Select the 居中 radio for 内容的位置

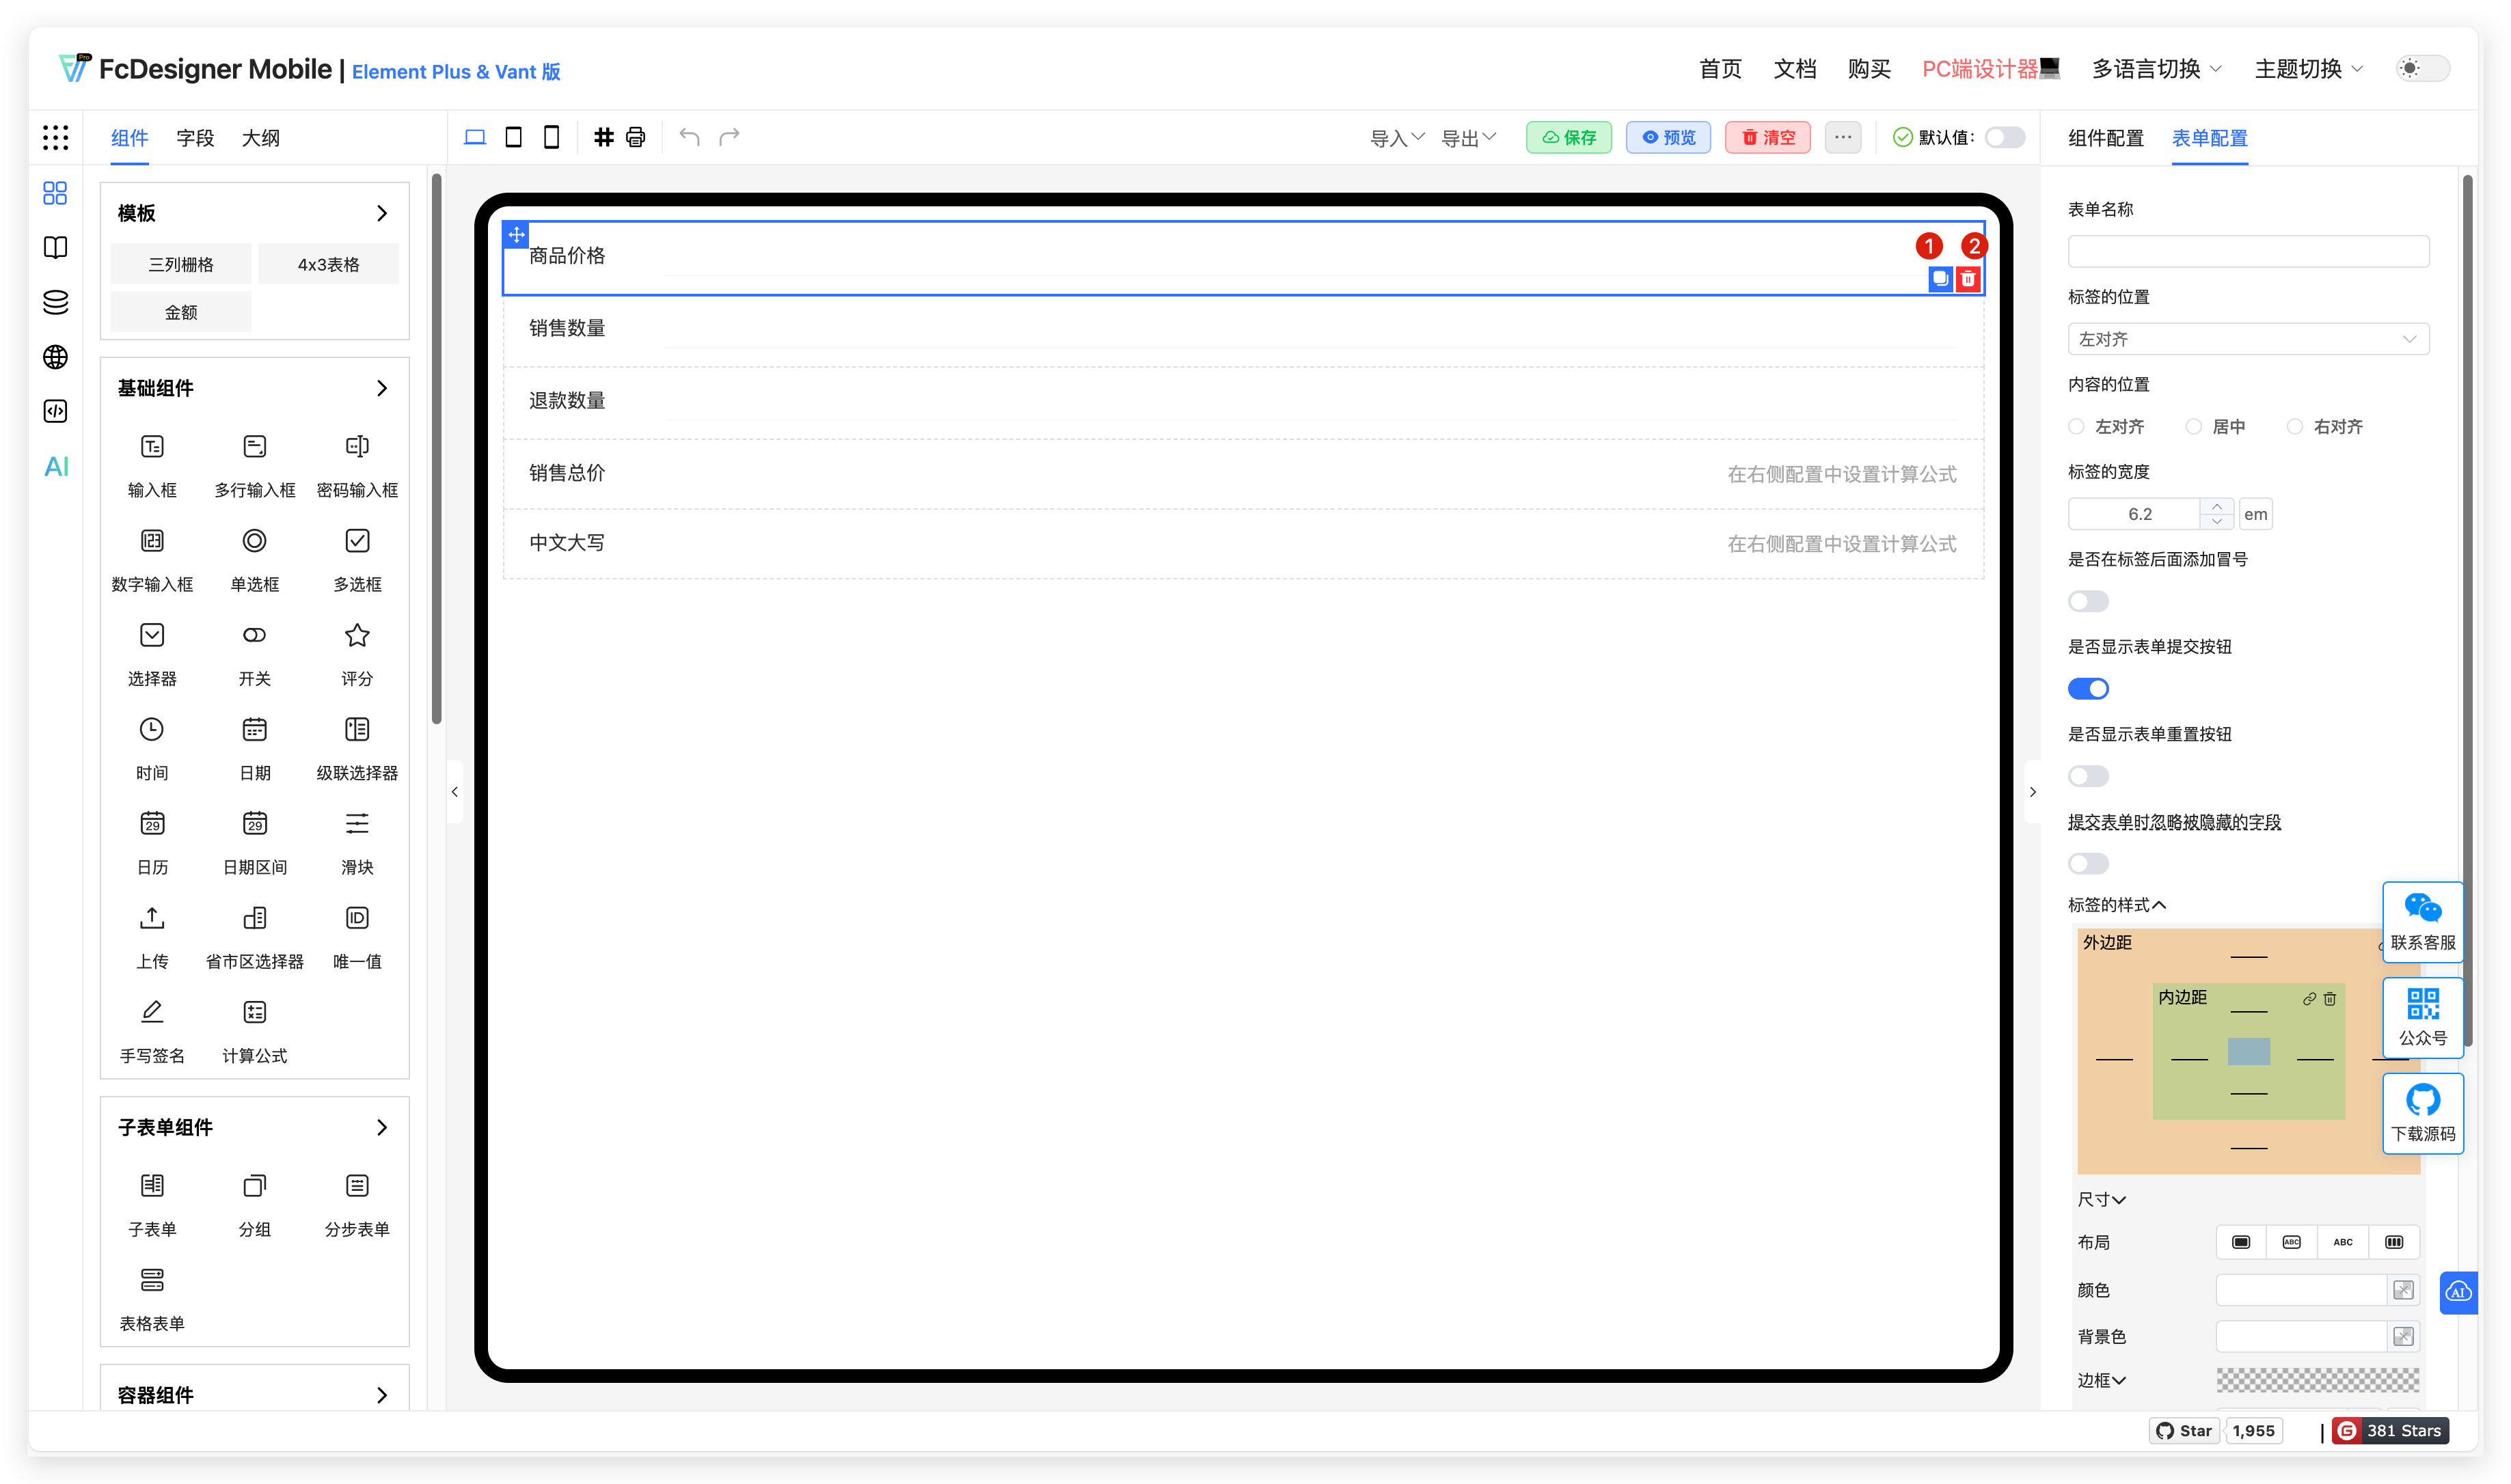2195,426
